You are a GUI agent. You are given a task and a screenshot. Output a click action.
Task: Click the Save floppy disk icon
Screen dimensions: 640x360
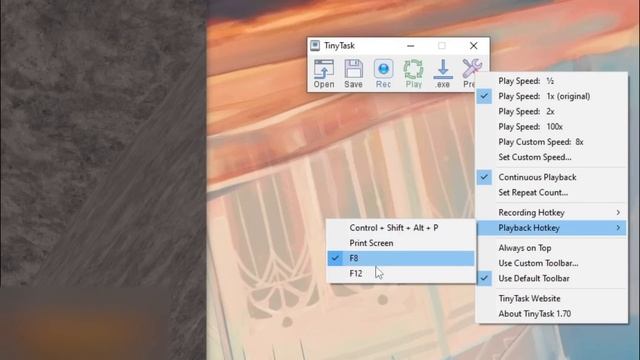click(353, 73)
